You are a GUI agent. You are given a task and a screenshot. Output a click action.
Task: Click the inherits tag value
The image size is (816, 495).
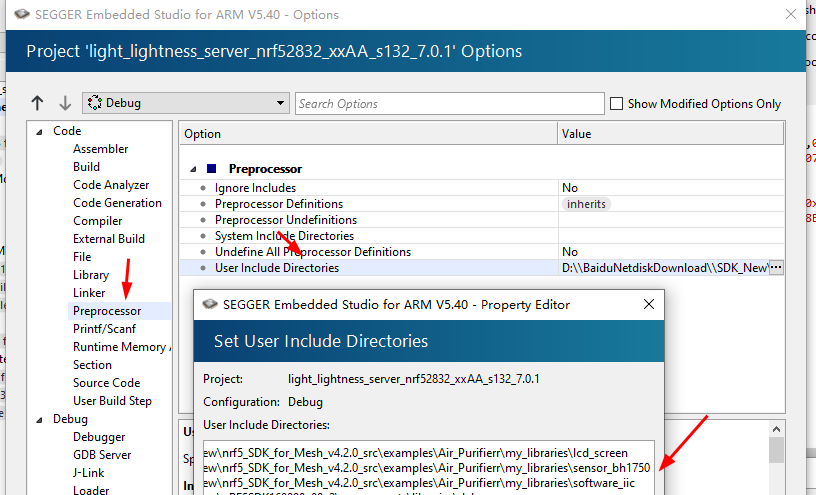tap(586, 204)
